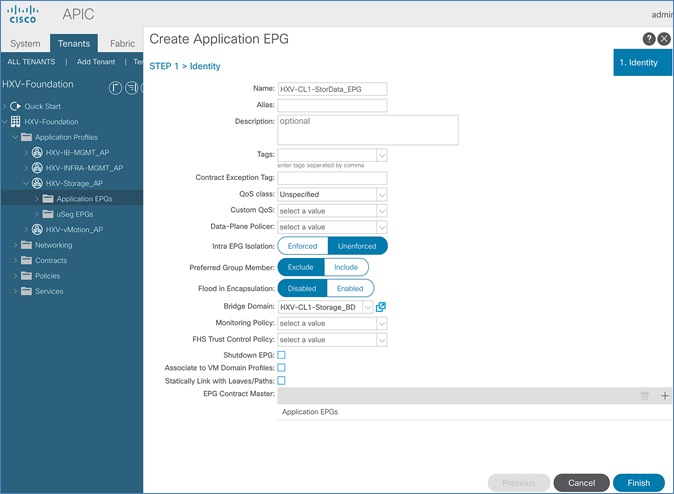Viewport: 674px width, 494px height.
Task: Switch to the Fabric tab
Action: pyautogui.click(x=122, y=43)
